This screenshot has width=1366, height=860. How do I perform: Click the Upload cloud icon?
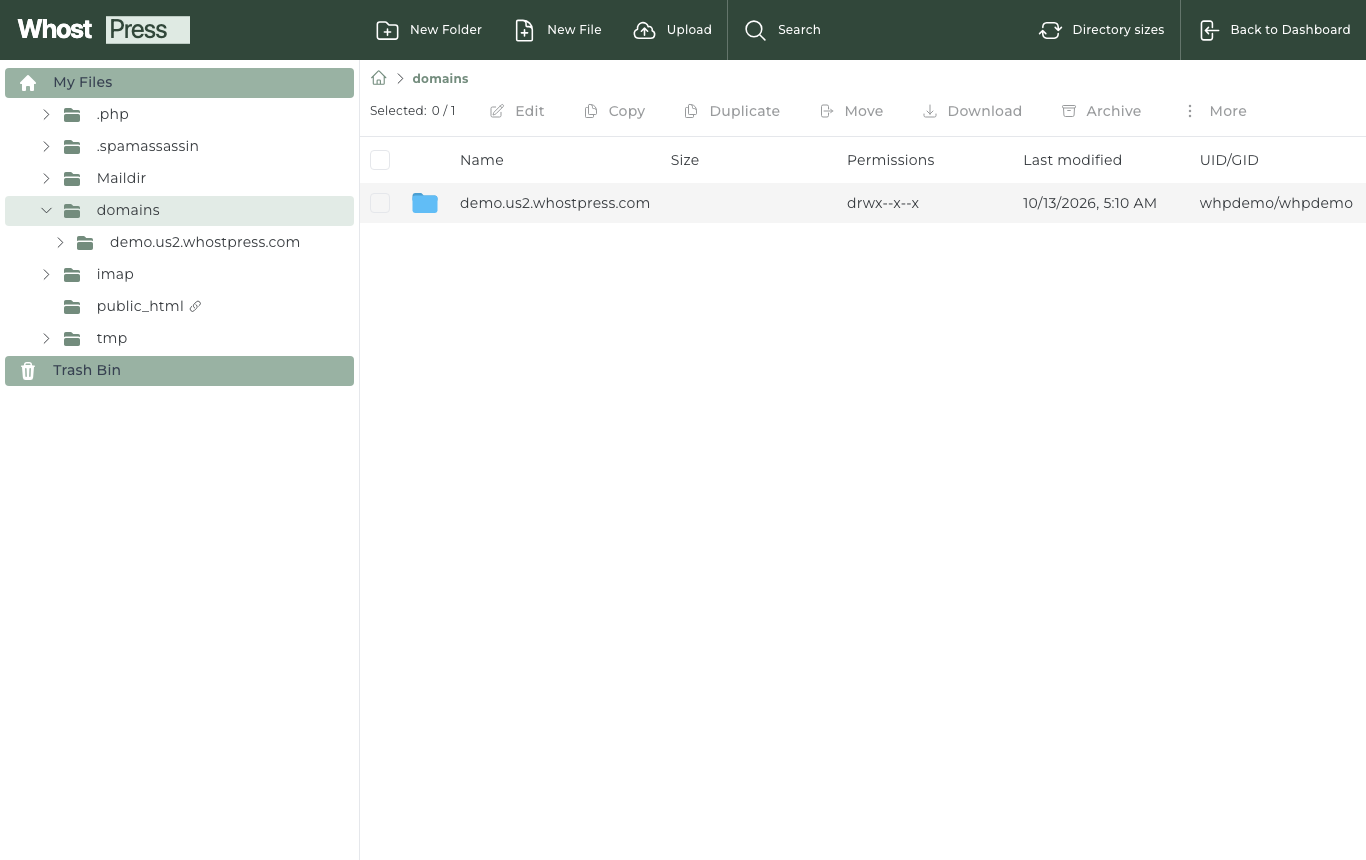click(x=645, y=30)
